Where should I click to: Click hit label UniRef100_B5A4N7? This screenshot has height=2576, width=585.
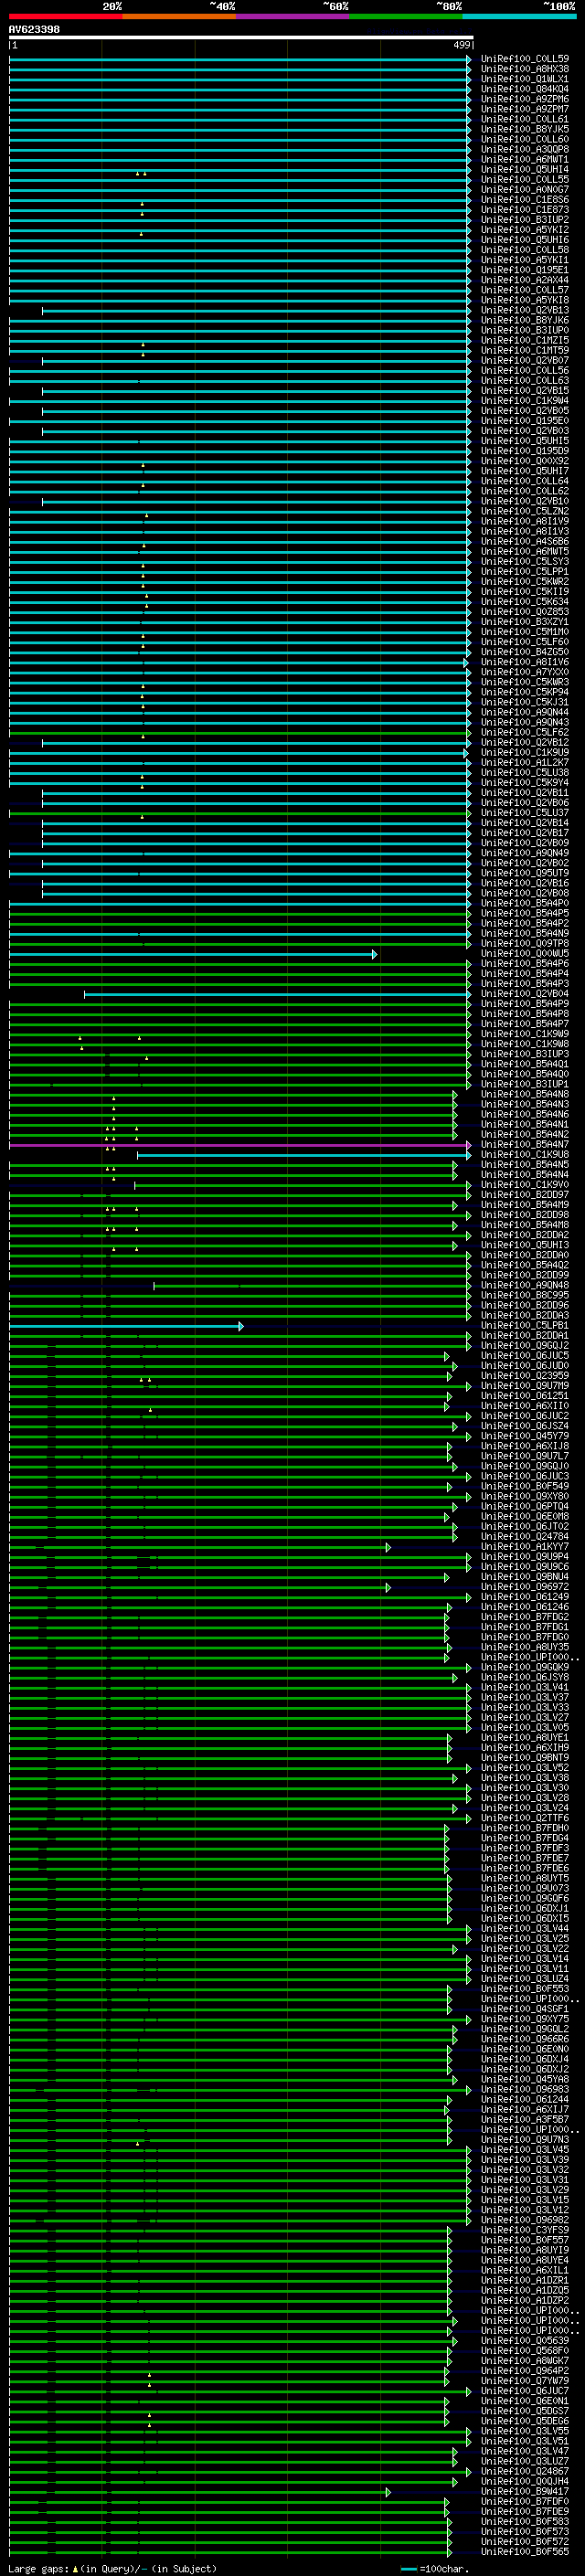pos(525,1146)
